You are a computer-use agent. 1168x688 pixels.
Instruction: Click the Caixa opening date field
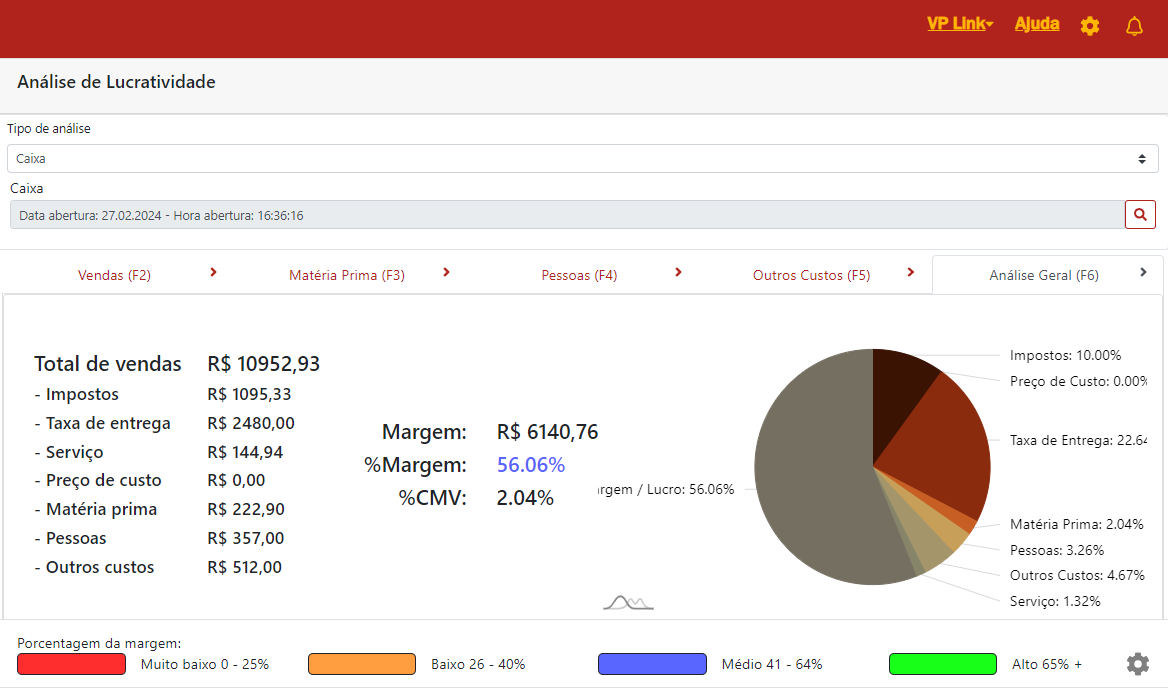click(567, 215)
